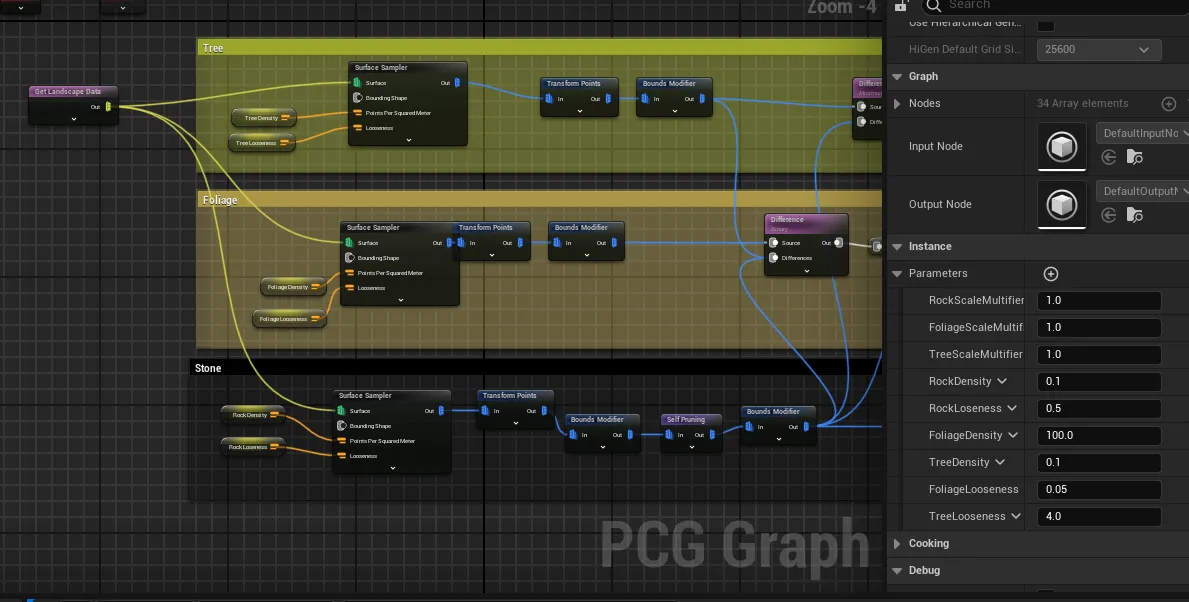Browse to Output Node asset in Content Browser
This screenshot has height=602, width=1189.
(x=1134, y=215)
